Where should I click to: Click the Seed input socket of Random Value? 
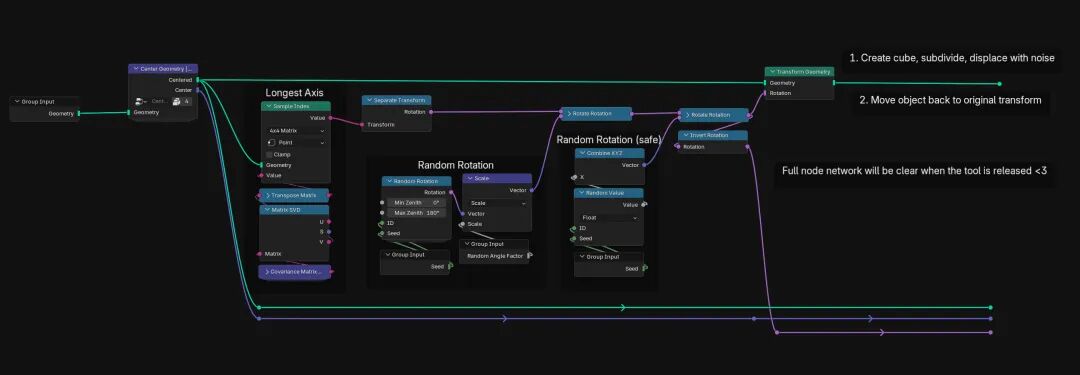(574, 239)
